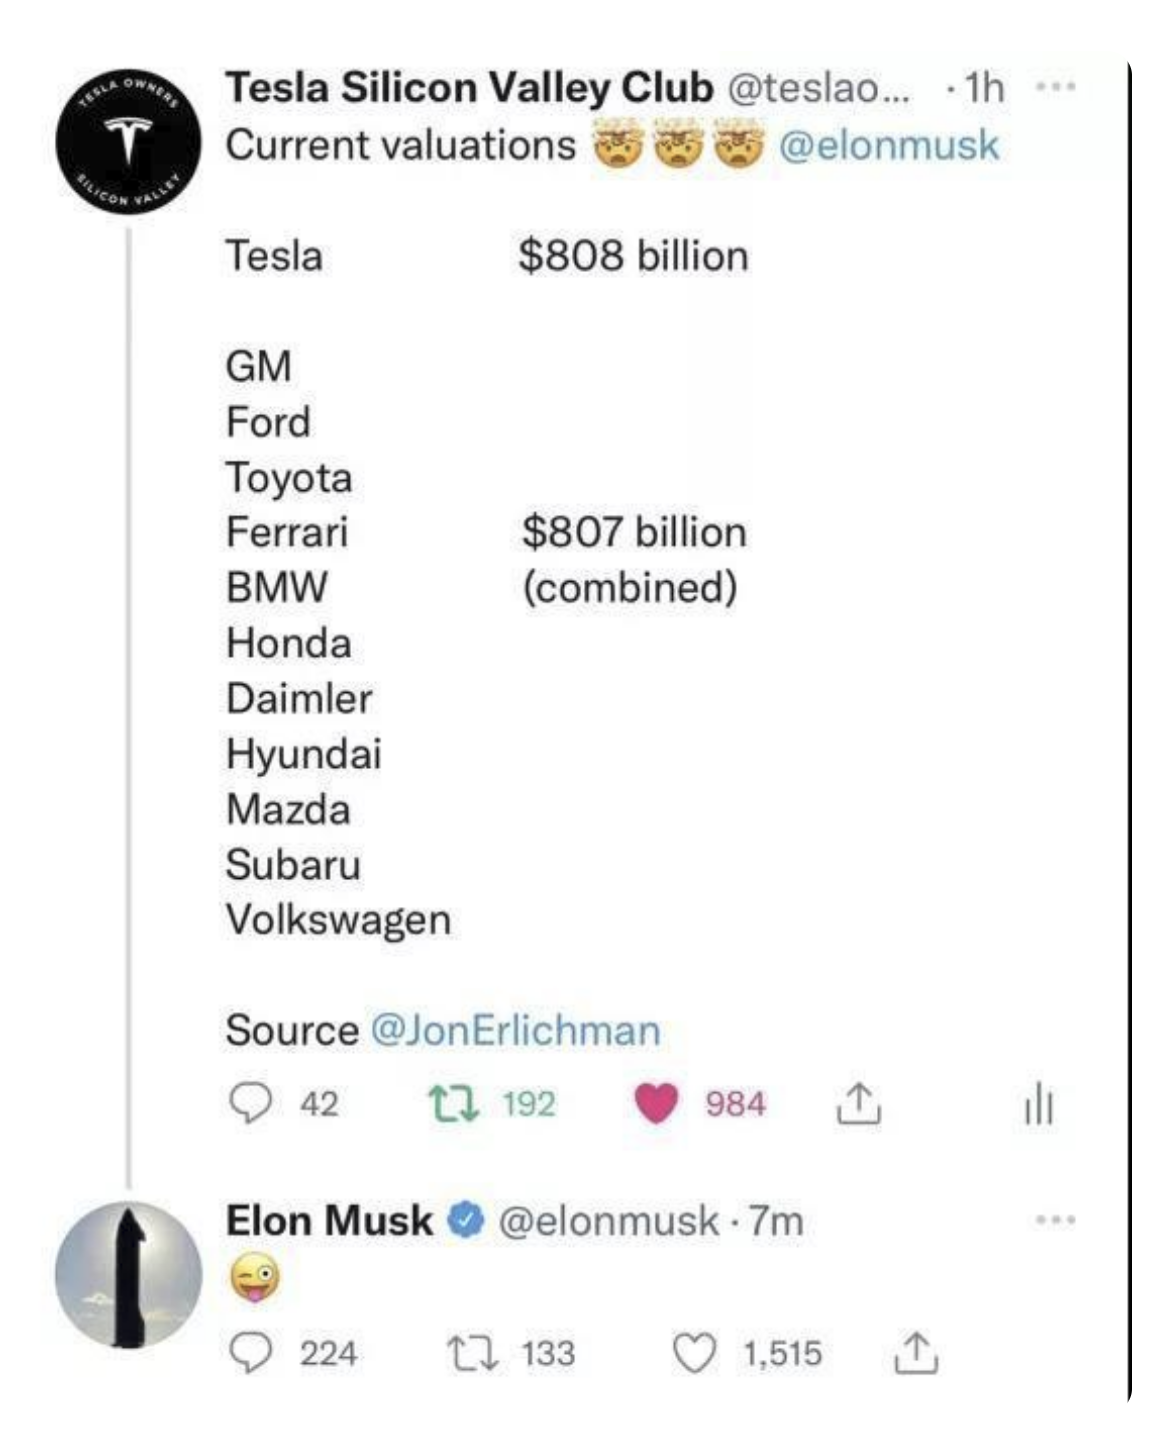Open the 1h timestamp of the tweet
Viewport: 1154px width, 1437px height.
(985, 88)
